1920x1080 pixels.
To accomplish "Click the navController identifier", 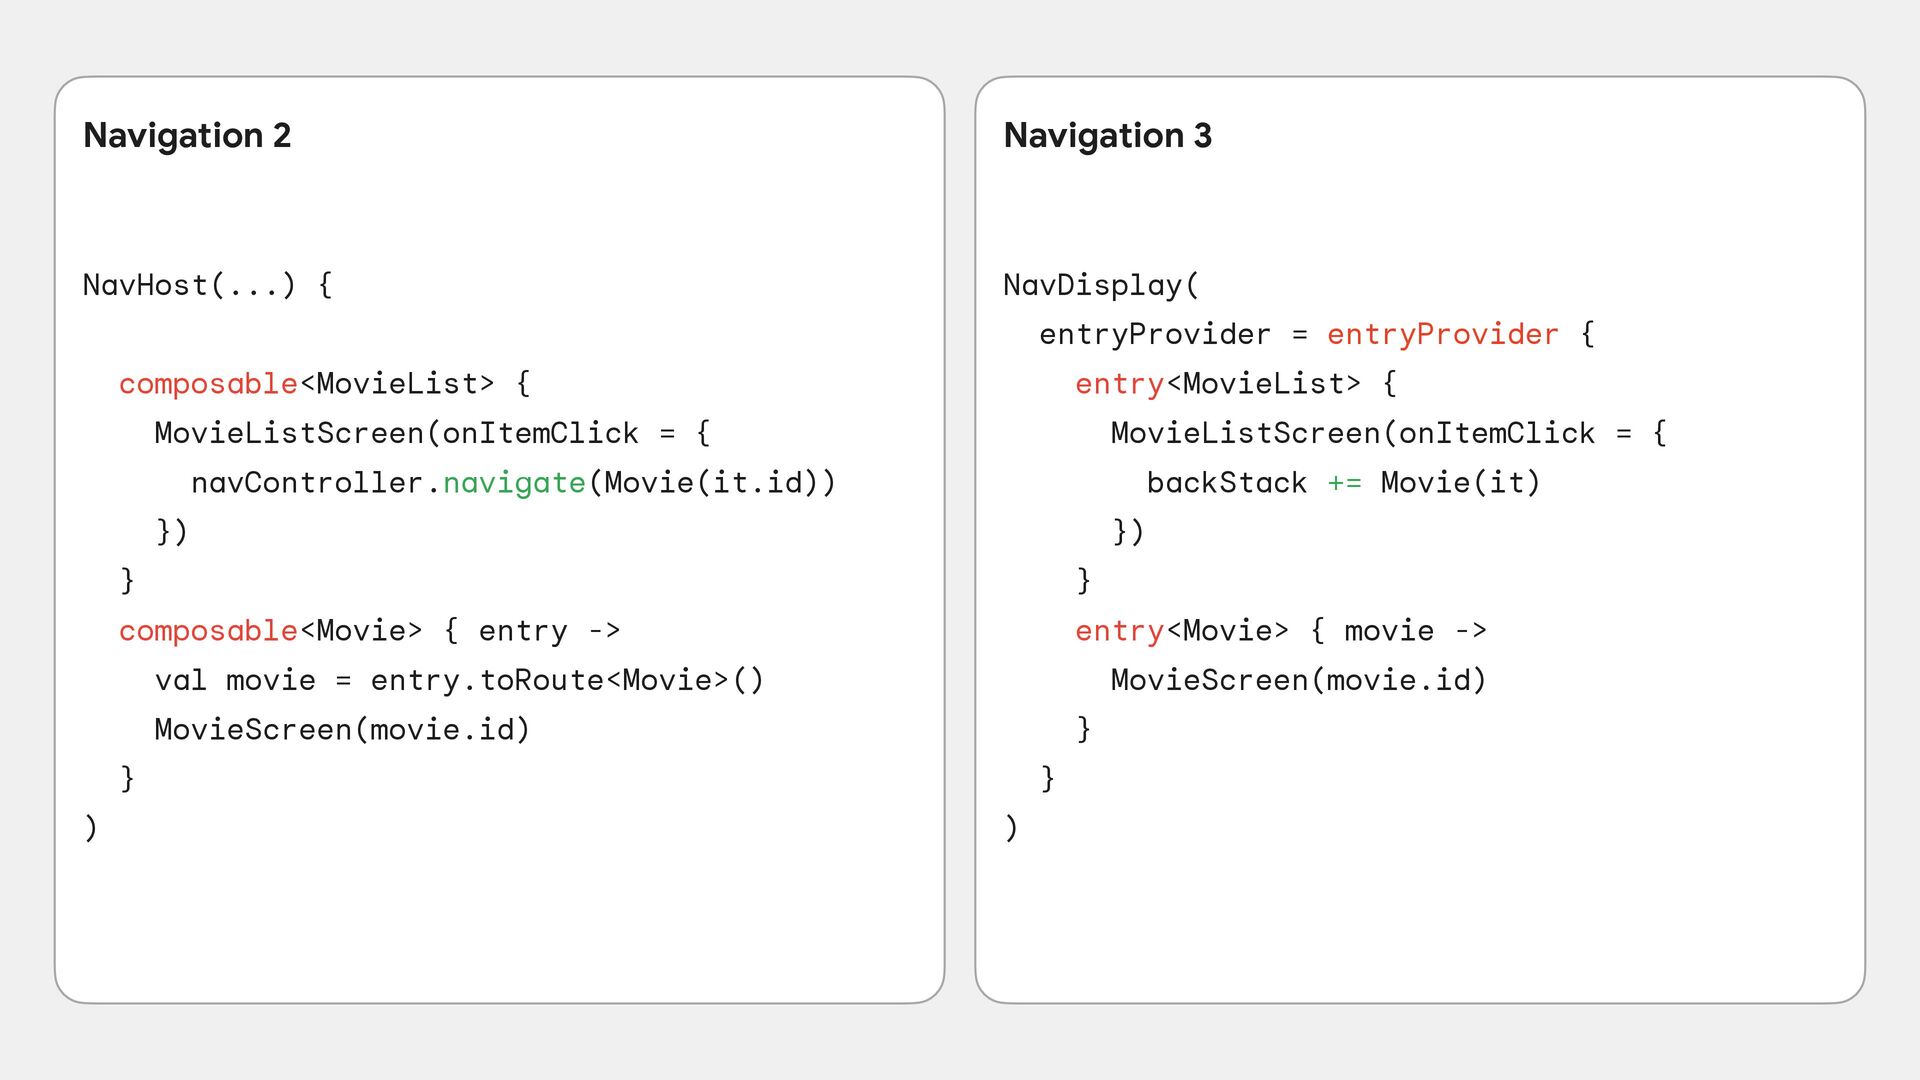I will [307, 483].
